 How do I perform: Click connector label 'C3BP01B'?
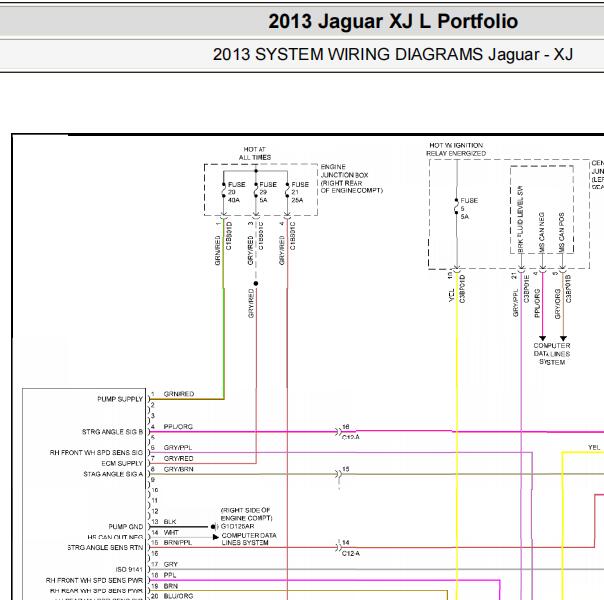coord(568,289)
